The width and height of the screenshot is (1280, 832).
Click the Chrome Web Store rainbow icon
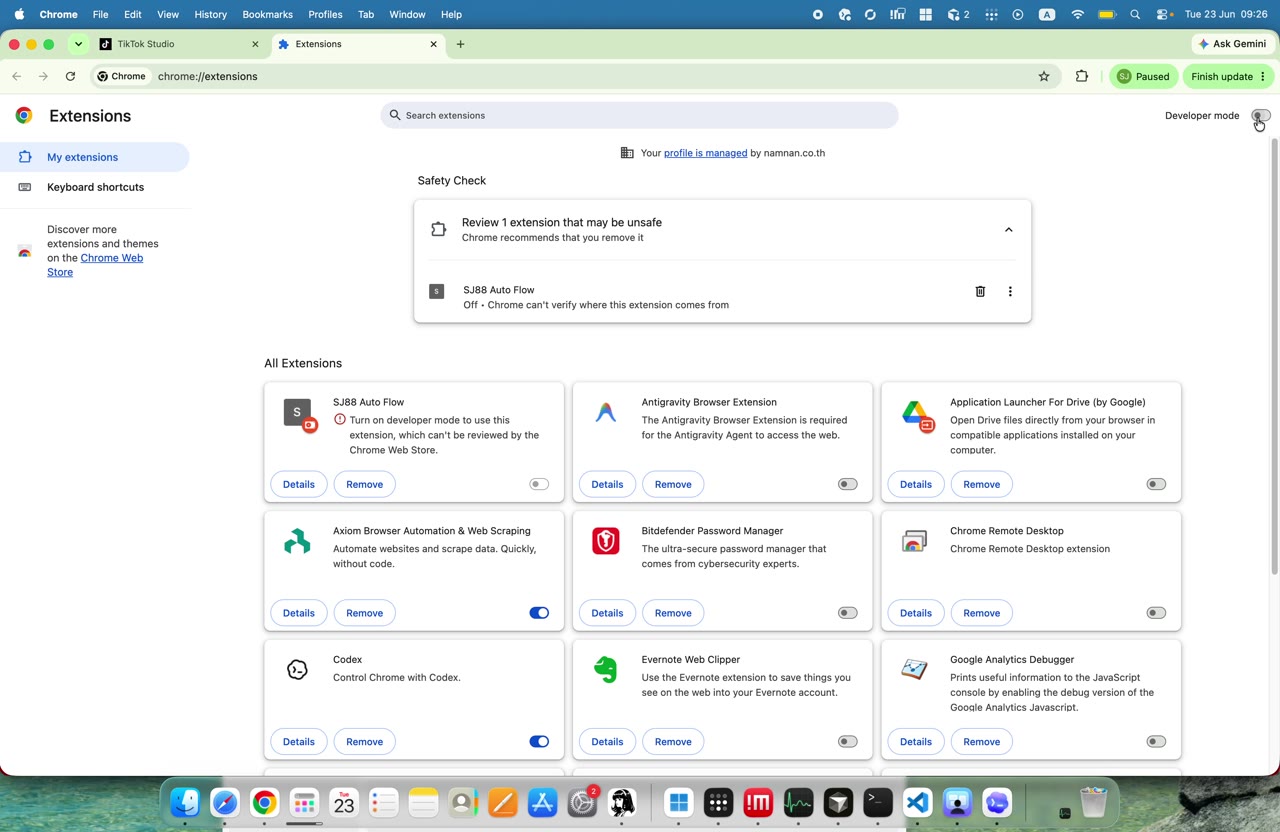point(25,251)
